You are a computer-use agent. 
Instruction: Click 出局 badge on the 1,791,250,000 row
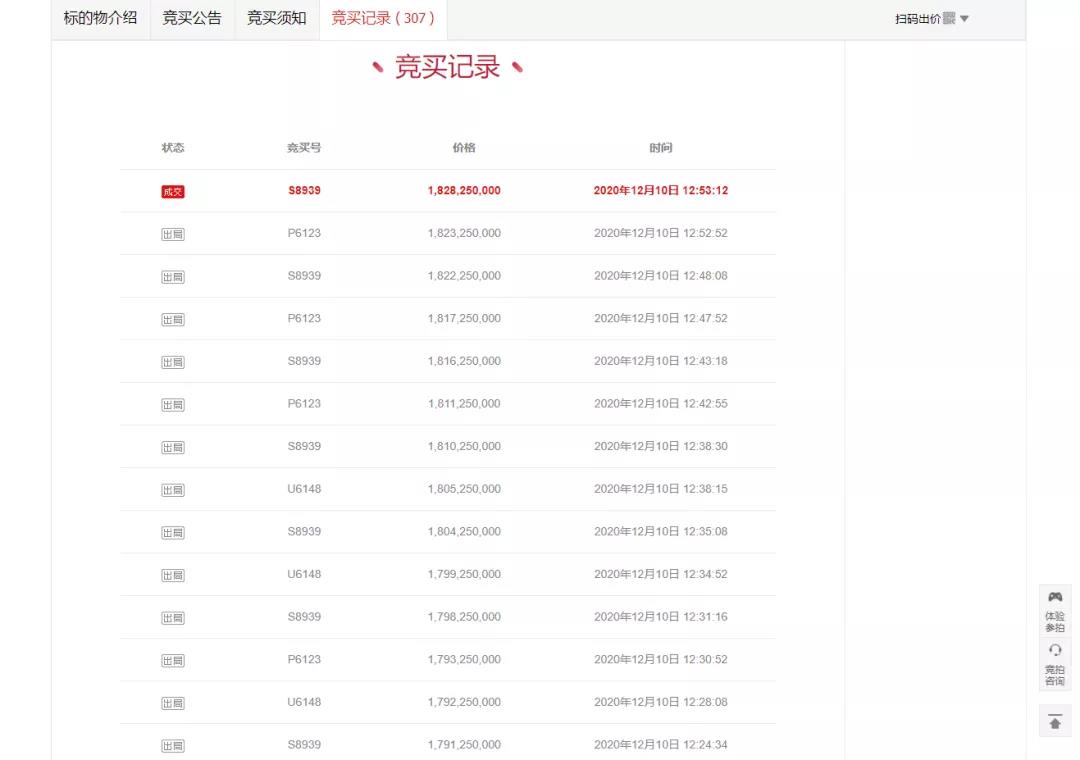click(x=173, y=746)
